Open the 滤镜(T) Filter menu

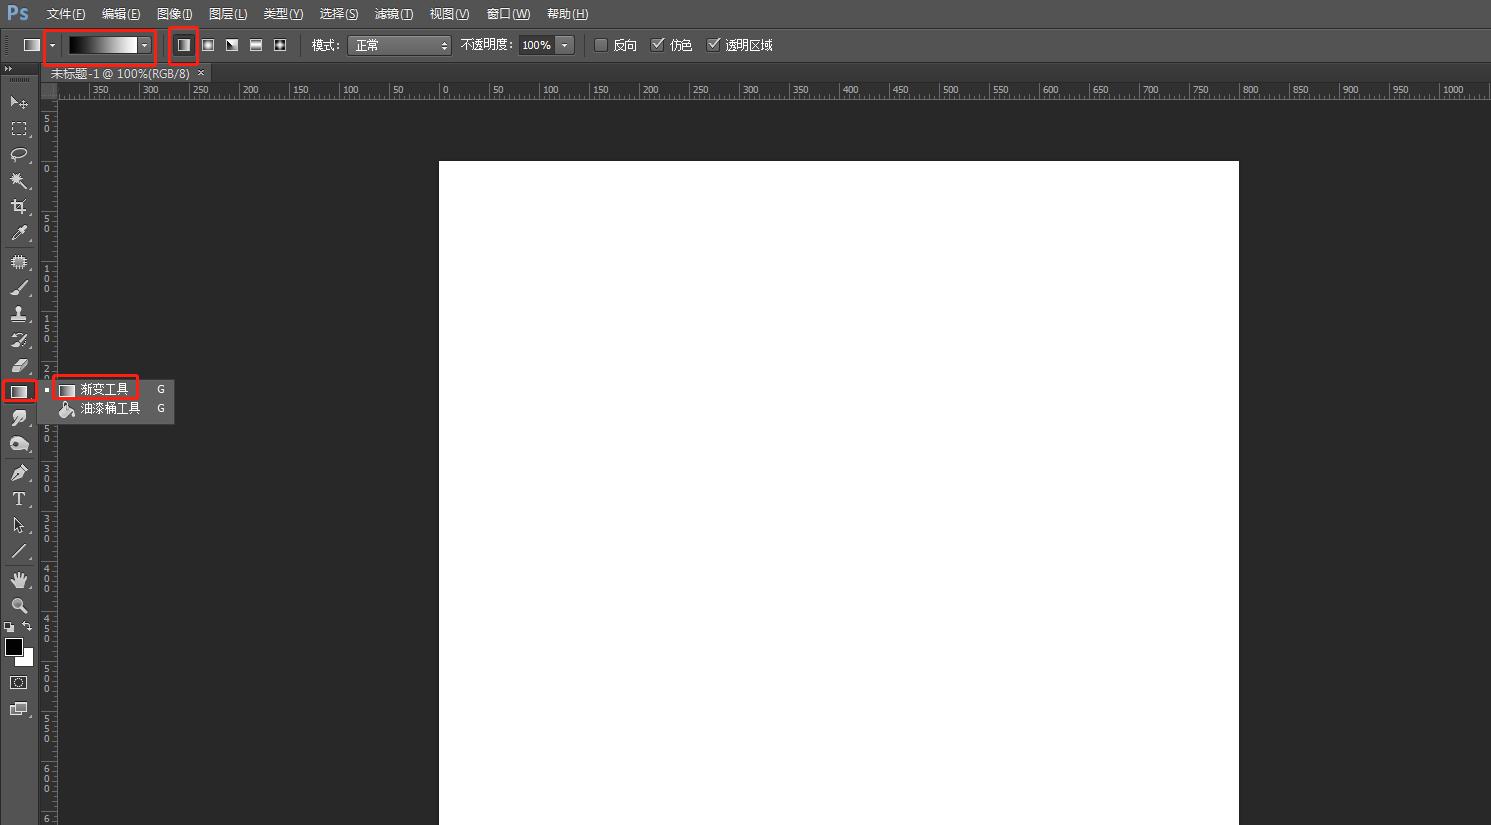[x=393, y=14]
